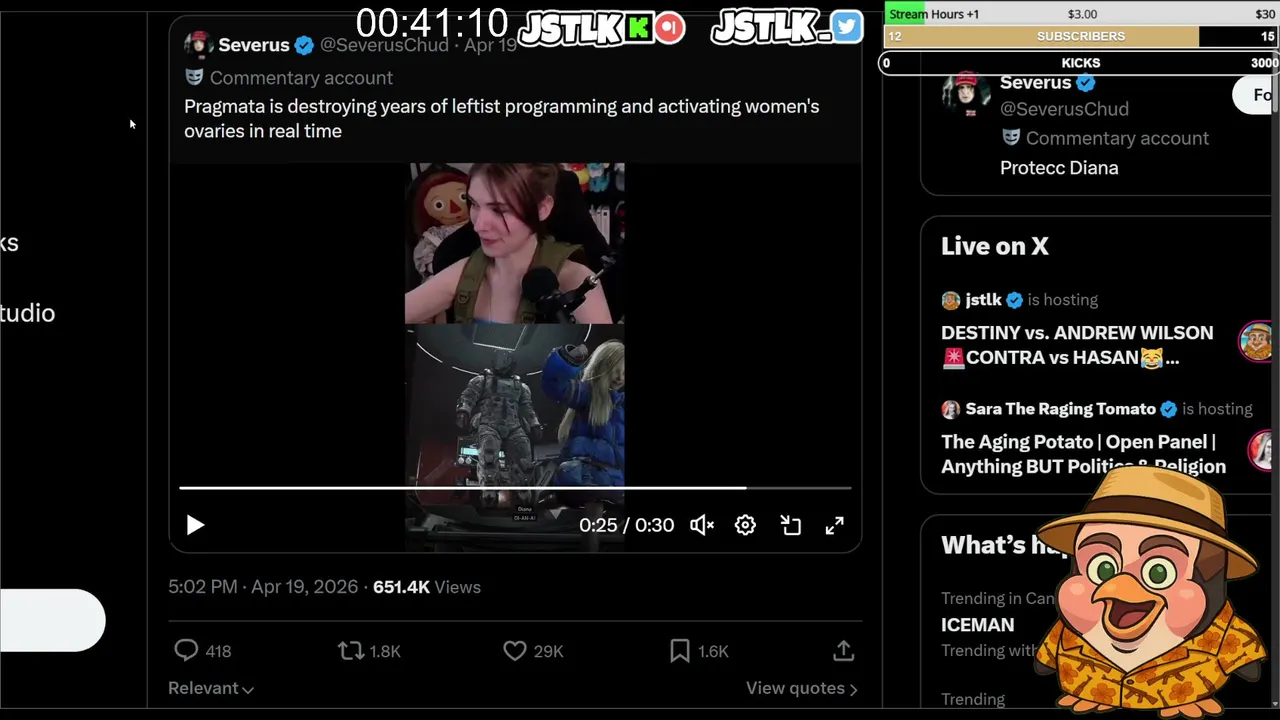The image size is (1280, 720).
Task: Click the 651.4K Views count
Action: click(427, 587)
